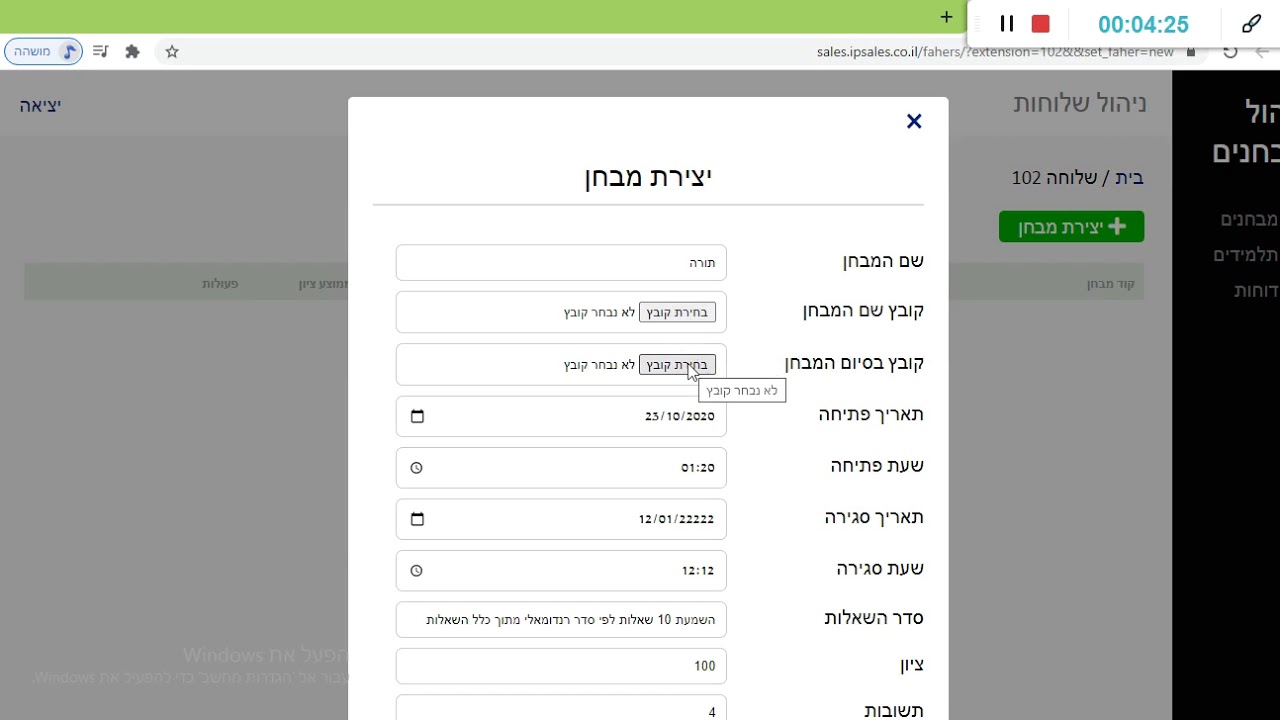This screenshot has width=1280, height=720.
Task: Choose file for קובץ בסיום המבחן
Action: click(677, 365)
